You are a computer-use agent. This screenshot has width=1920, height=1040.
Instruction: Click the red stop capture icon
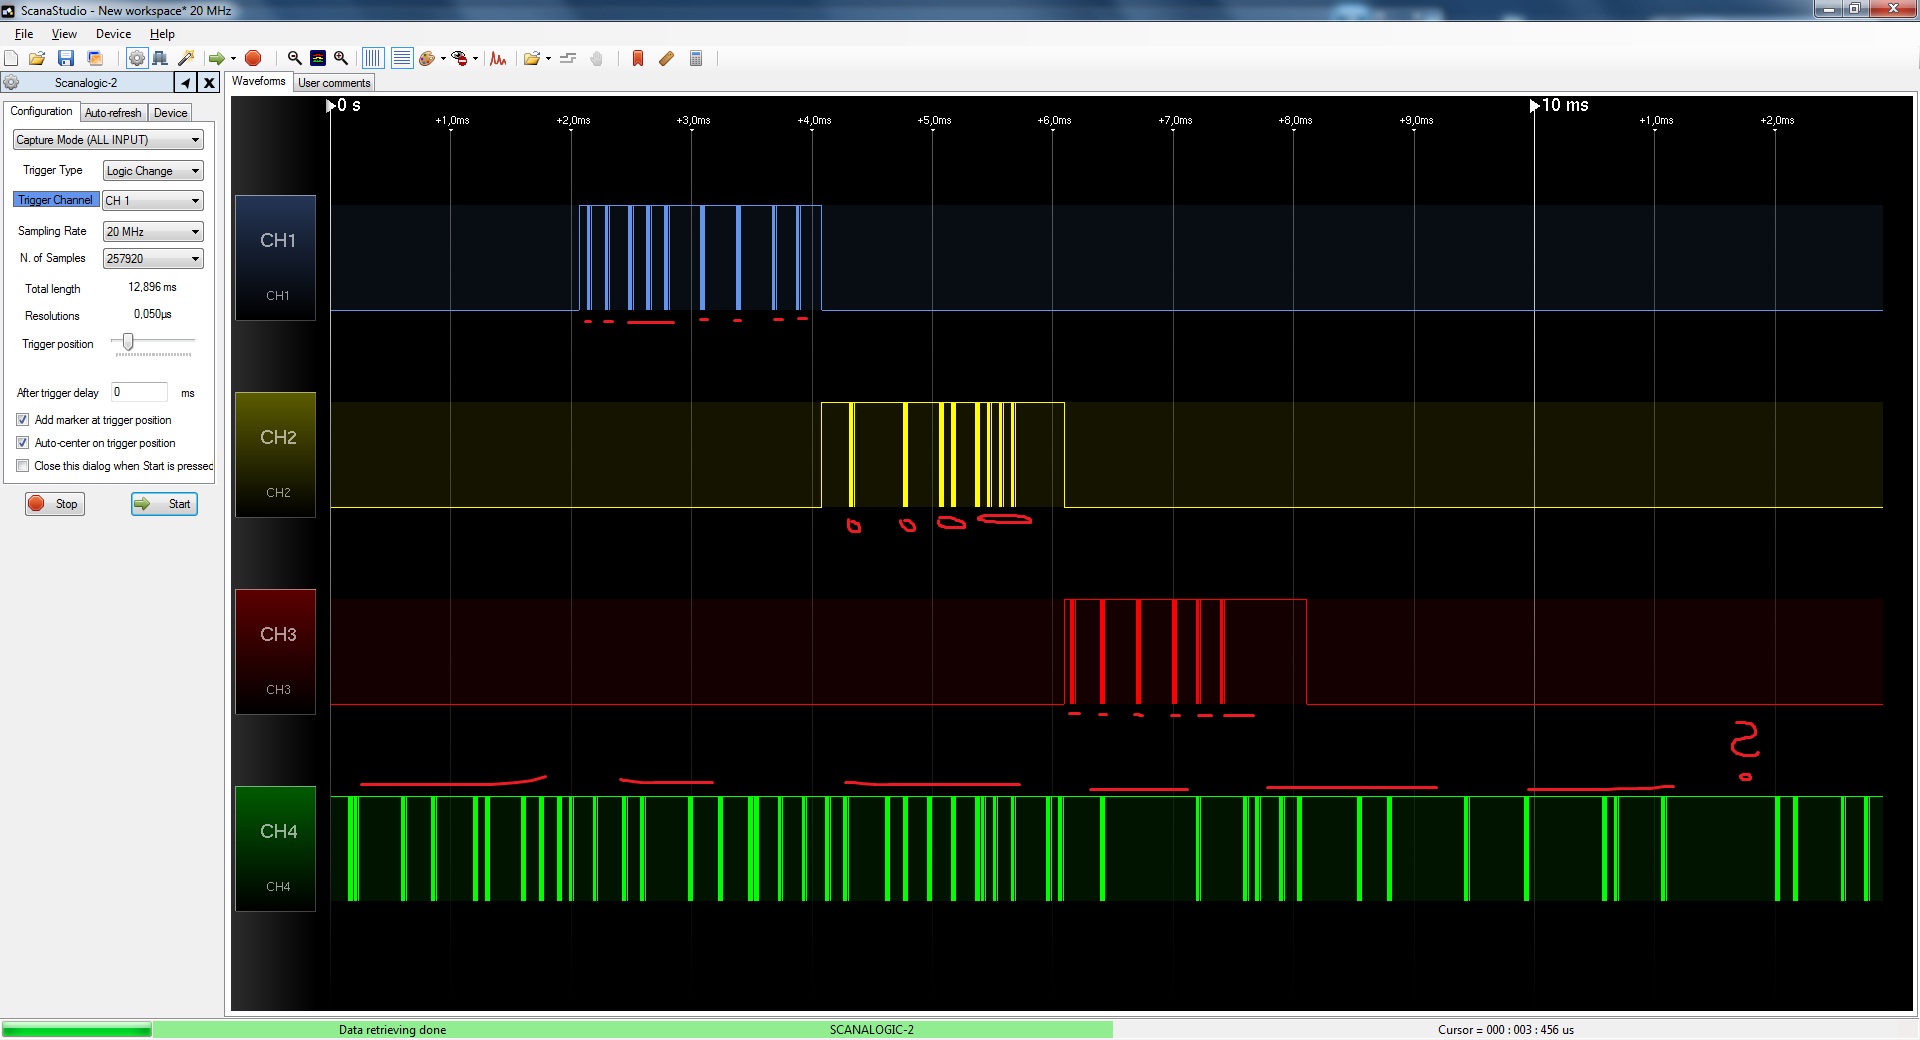[x=253, y=58]
